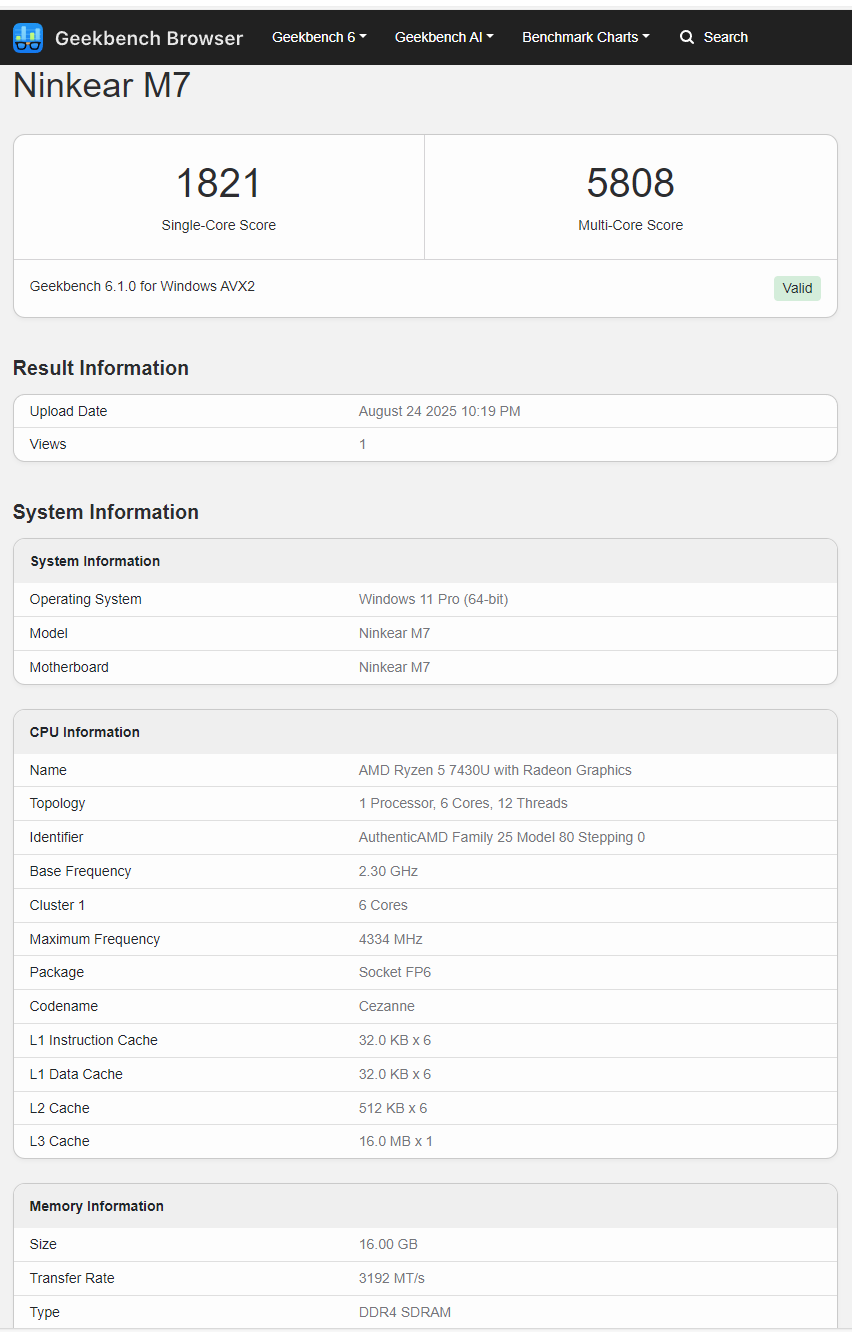Click the L1 Instruction Cache row label
Viewport: 852px width, 1332px height.
coord(94,1040)
